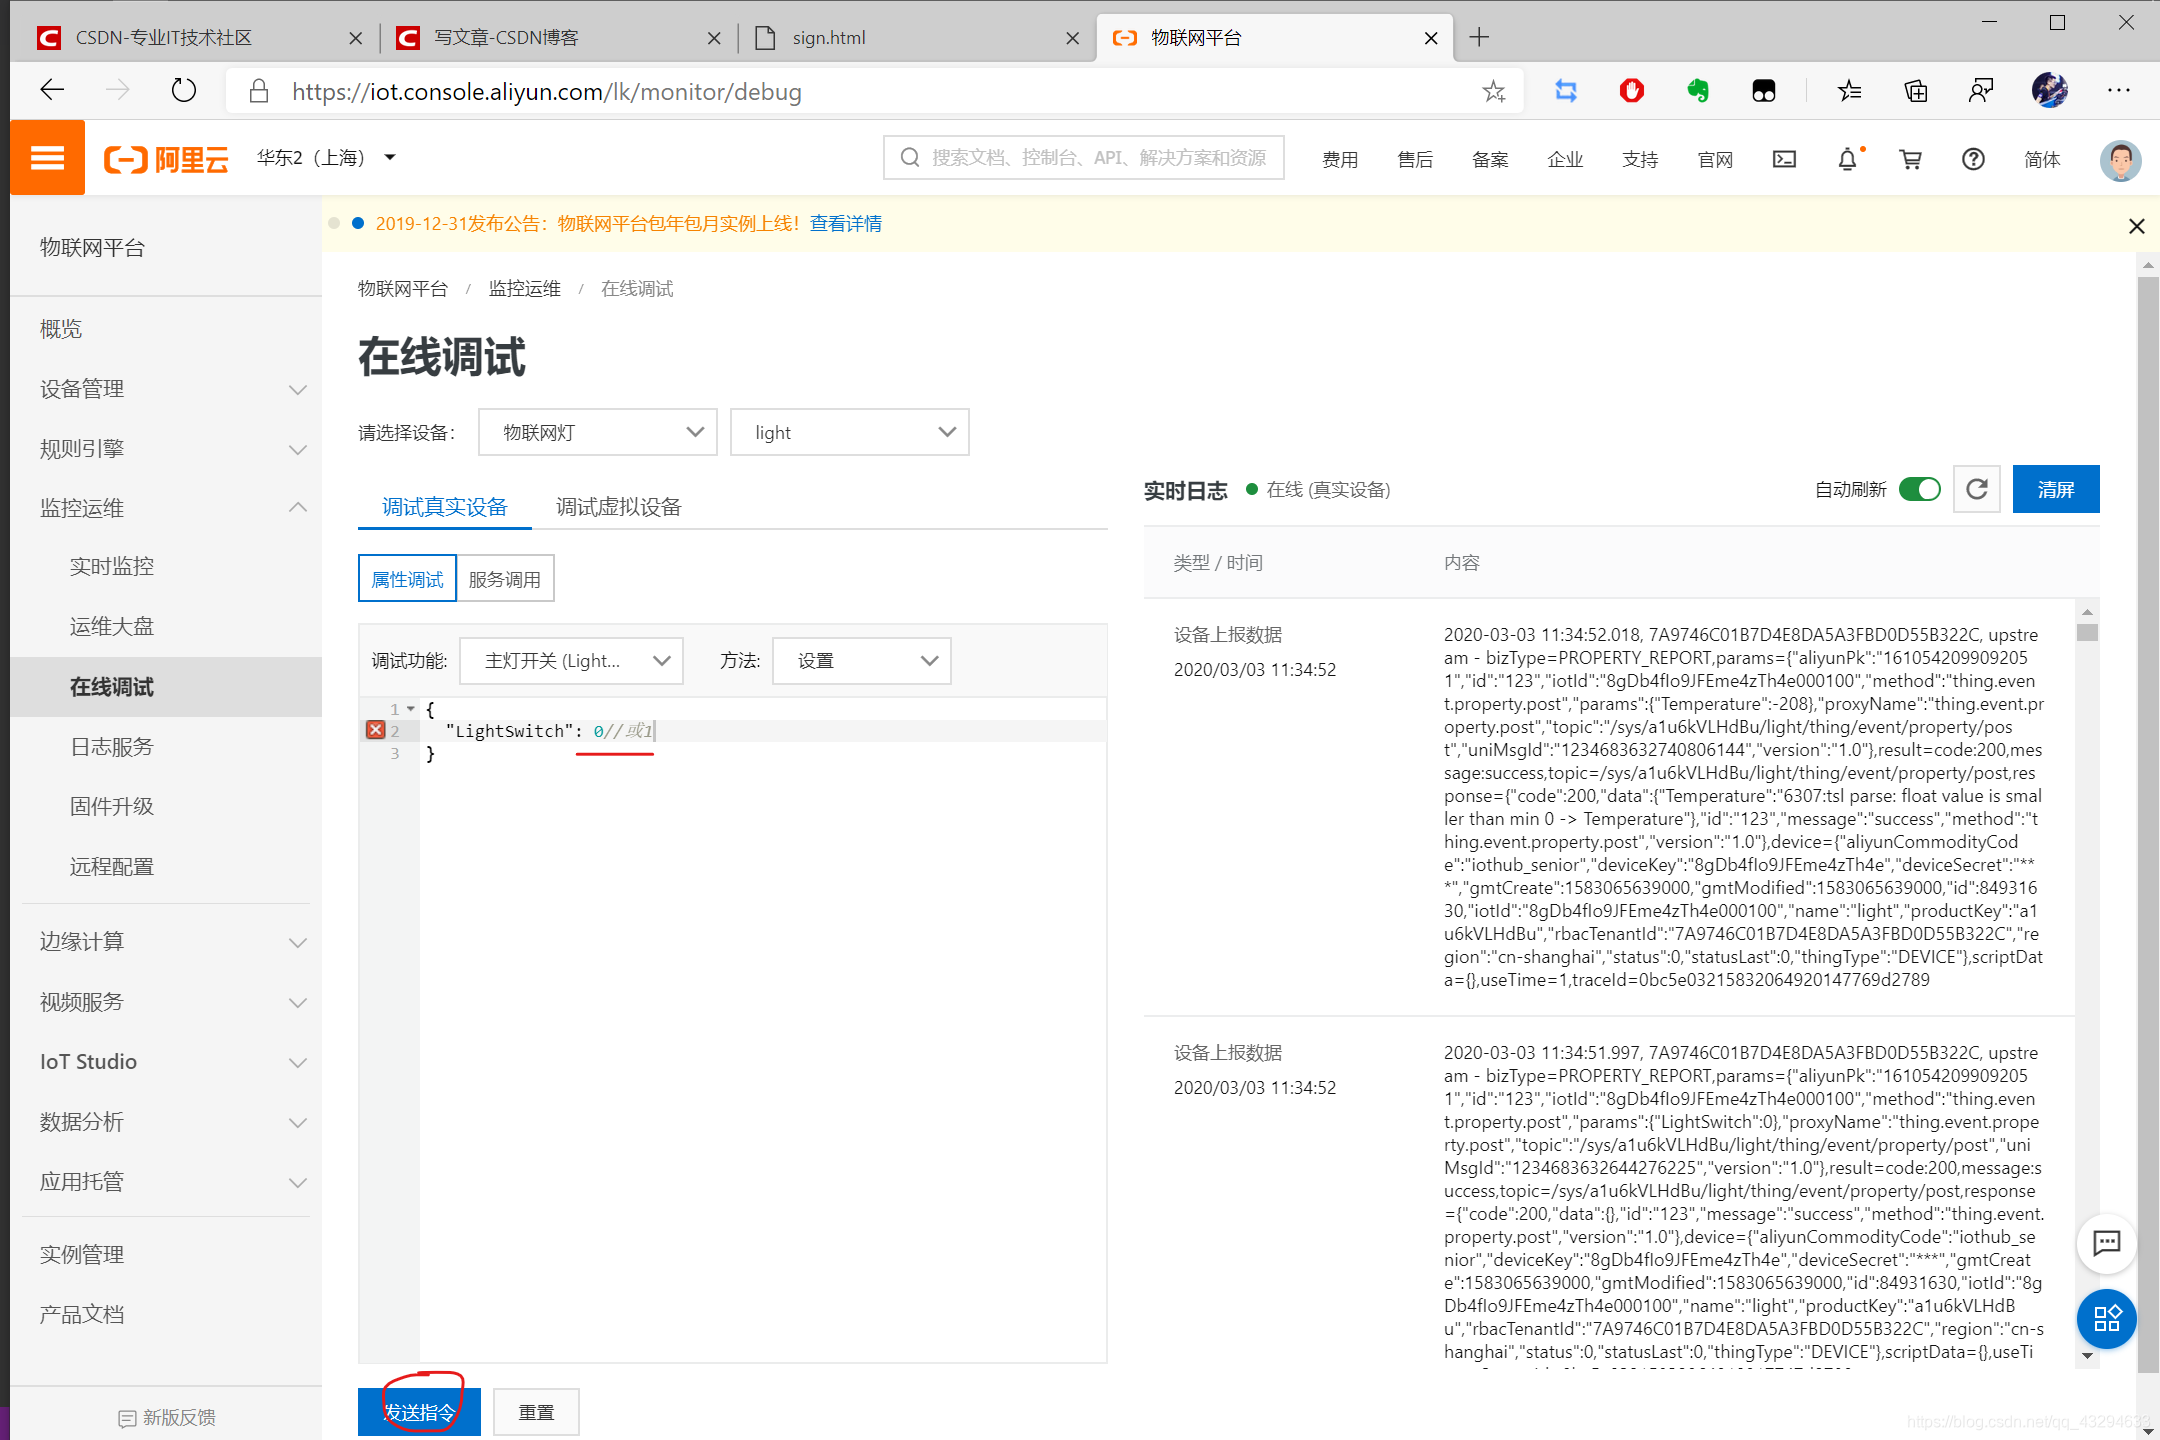Expand the 主灯开关 function selector dropdown
Image resolution: width=2160 pixels, height=1440 pixels.
coord(571,661)
